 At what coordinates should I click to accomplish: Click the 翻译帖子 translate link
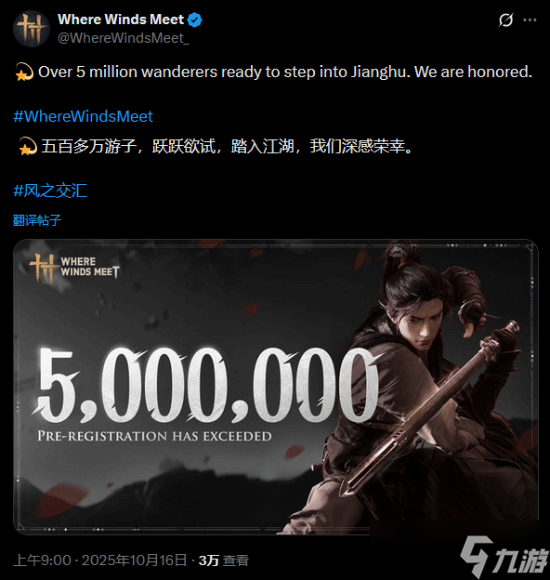point(37,220)
